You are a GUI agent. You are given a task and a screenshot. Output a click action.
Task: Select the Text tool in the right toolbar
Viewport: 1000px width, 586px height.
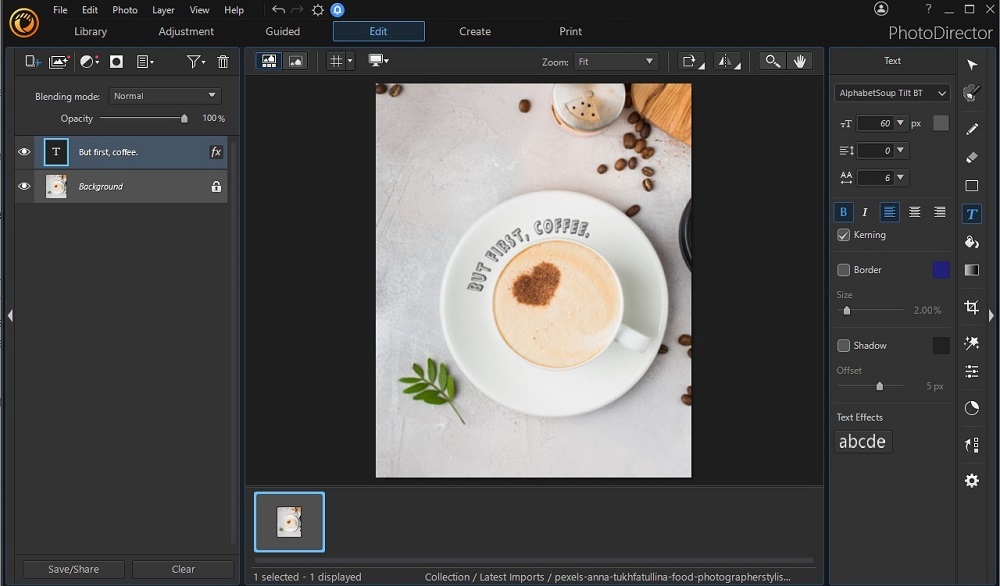971,213
